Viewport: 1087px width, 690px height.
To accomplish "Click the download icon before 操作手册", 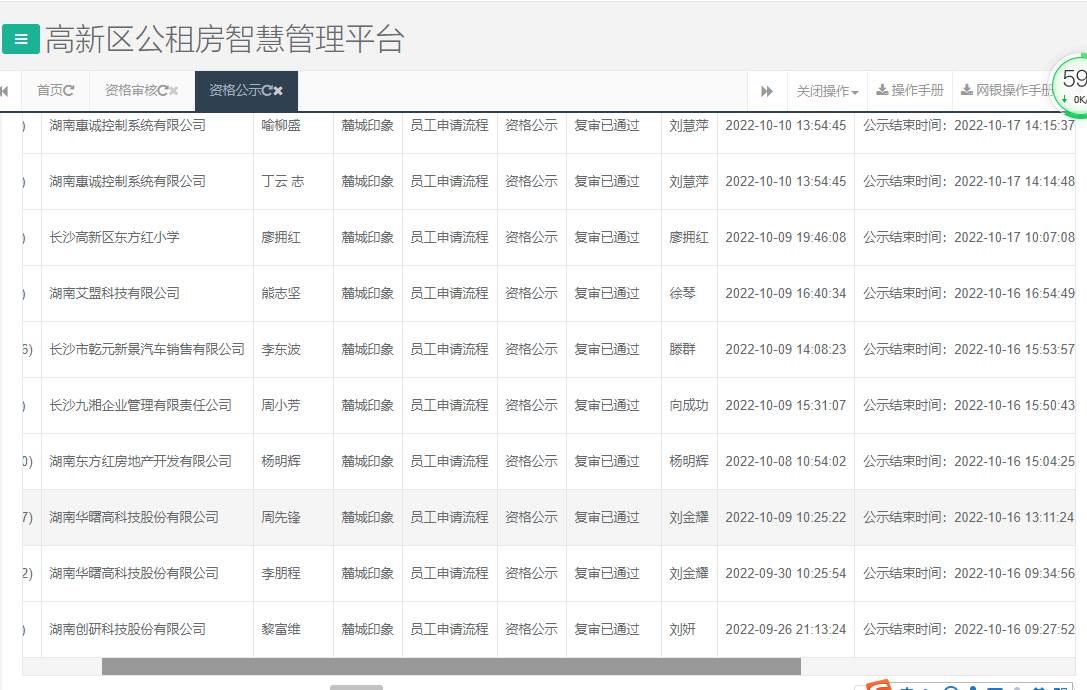I will pyautogui.click(x=884, y=90).
